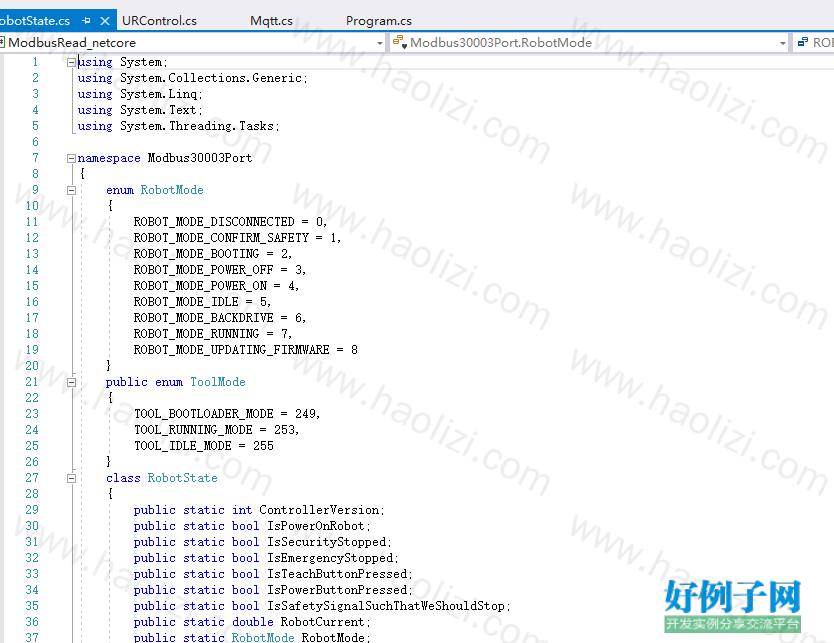Click ROBOT_MODE_POWER_OFF in the code

[x=203, y=270]
